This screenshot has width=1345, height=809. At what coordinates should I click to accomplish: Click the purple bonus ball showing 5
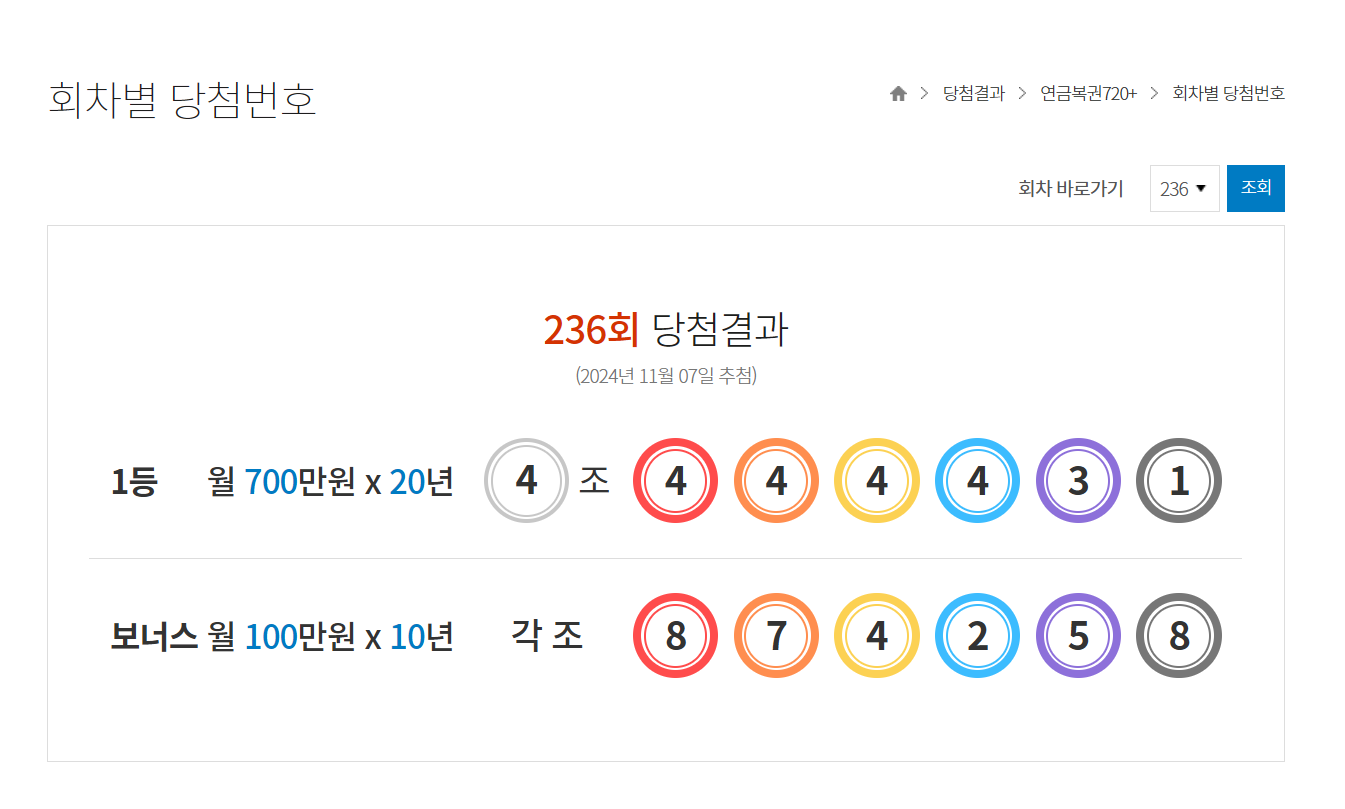click(1078, 636)
